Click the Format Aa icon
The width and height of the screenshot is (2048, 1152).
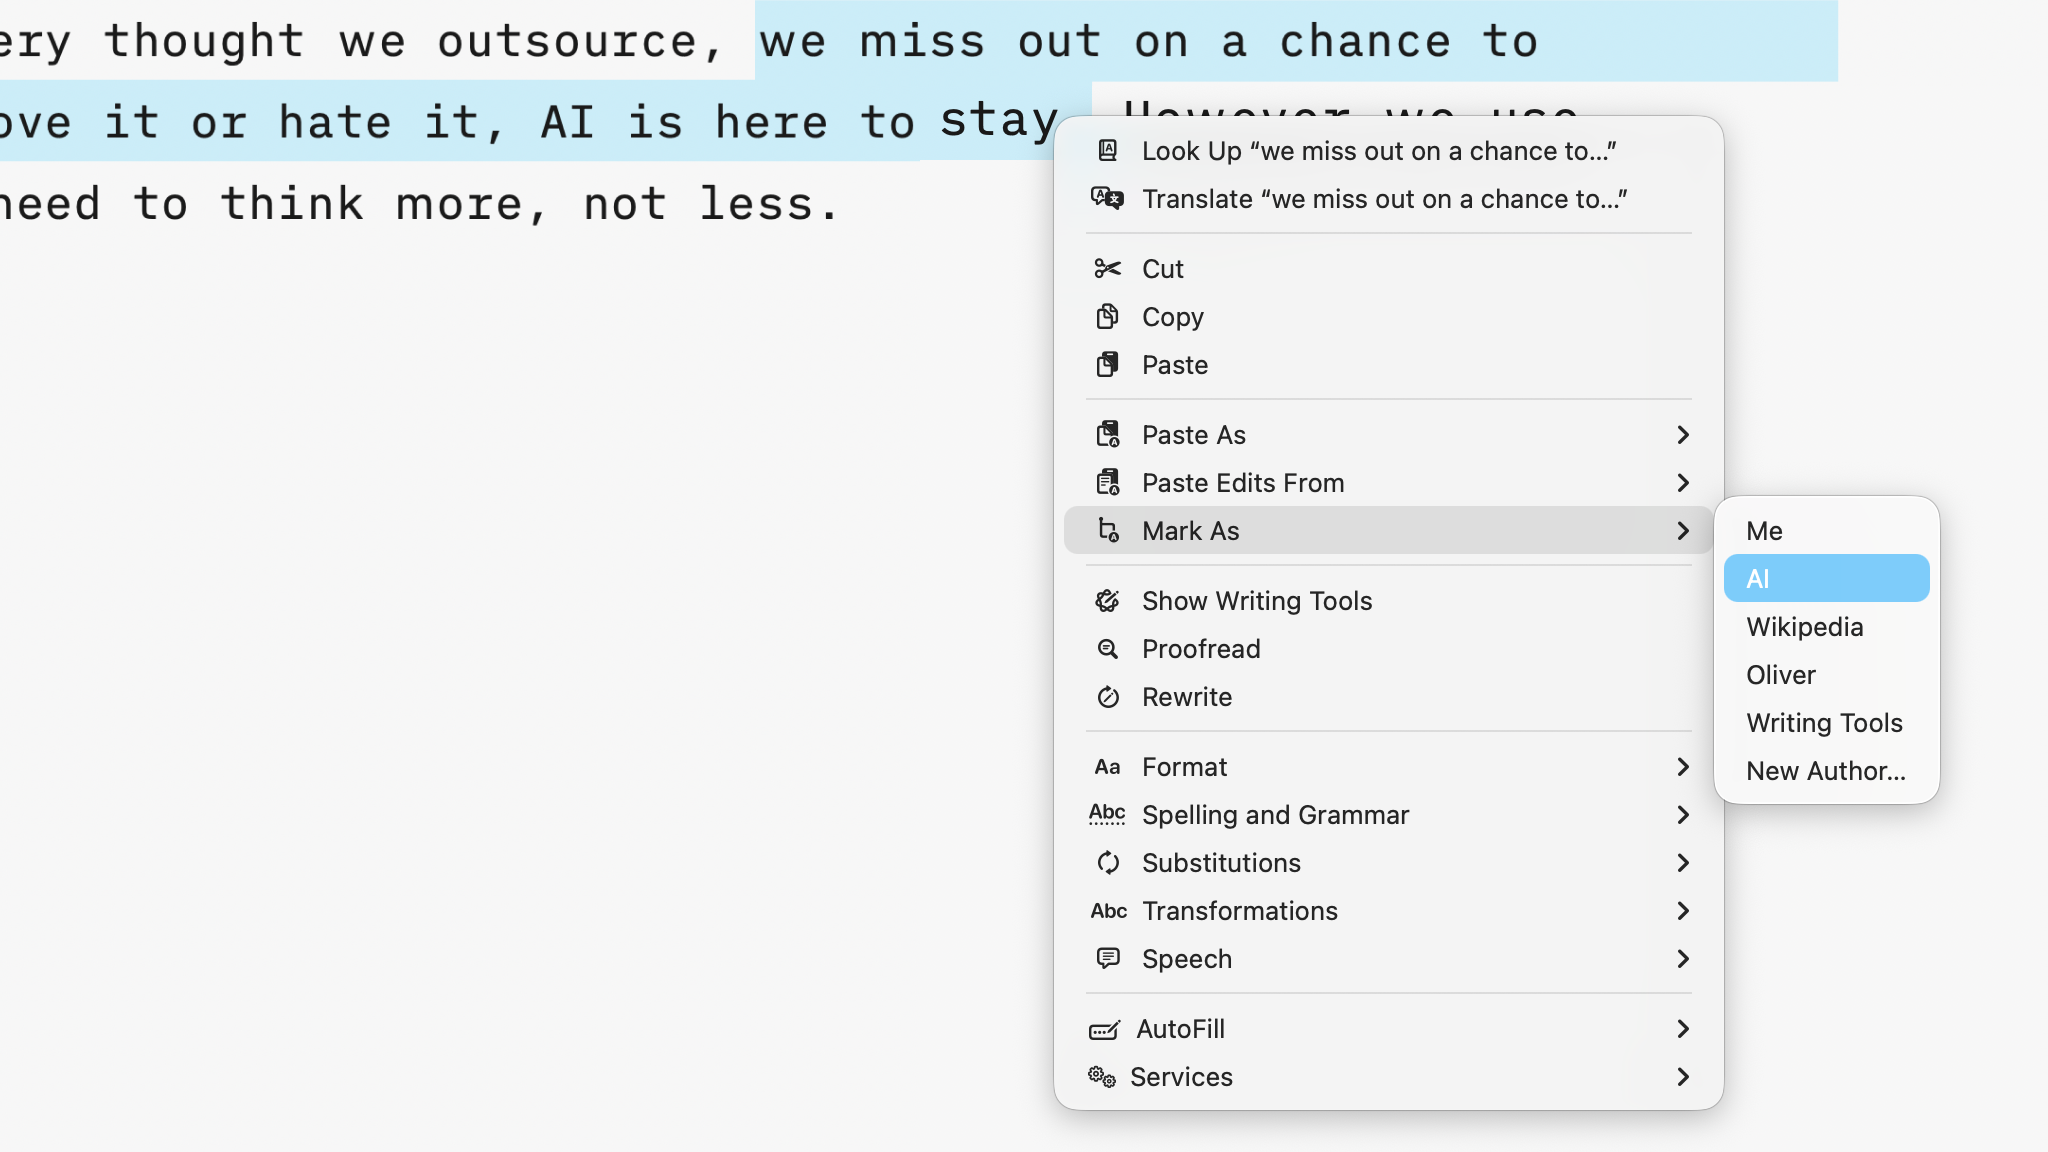(x=1107, y=766)
